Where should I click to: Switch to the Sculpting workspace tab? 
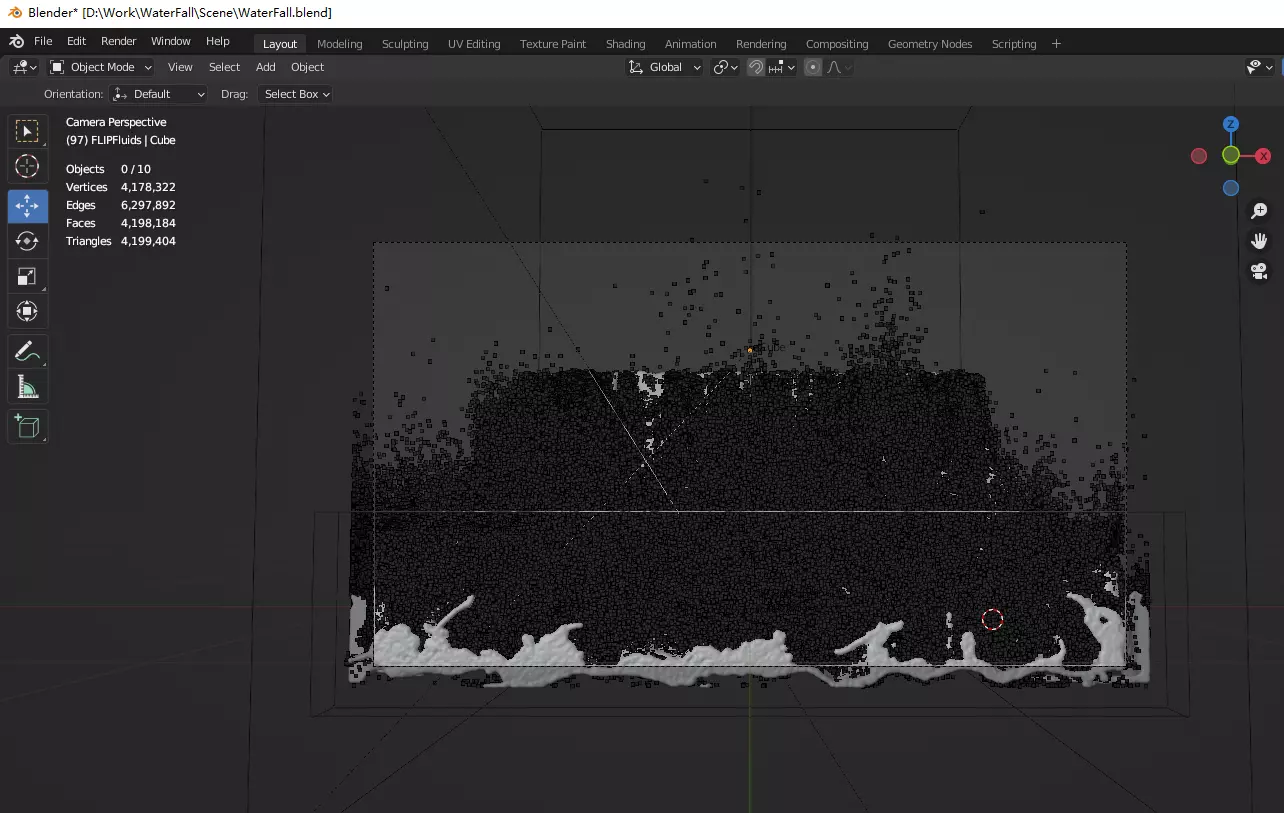(x=405, y=44)
